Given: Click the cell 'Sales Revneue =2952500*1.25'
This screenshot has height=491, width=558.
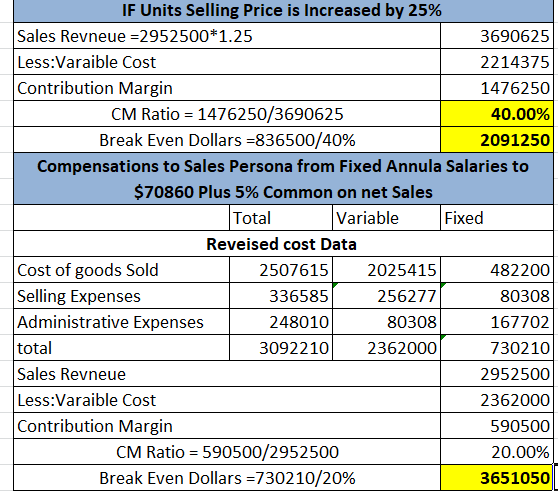Looking at the screenshot, I should click(x=227, y=36).
